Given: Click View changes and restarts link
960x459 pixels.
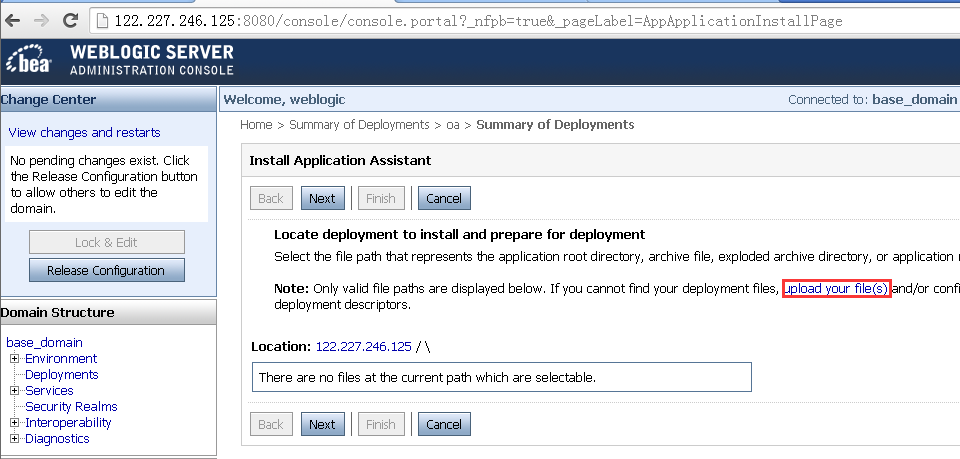Looking at the screenshot, I should click(x=84, y=132).
